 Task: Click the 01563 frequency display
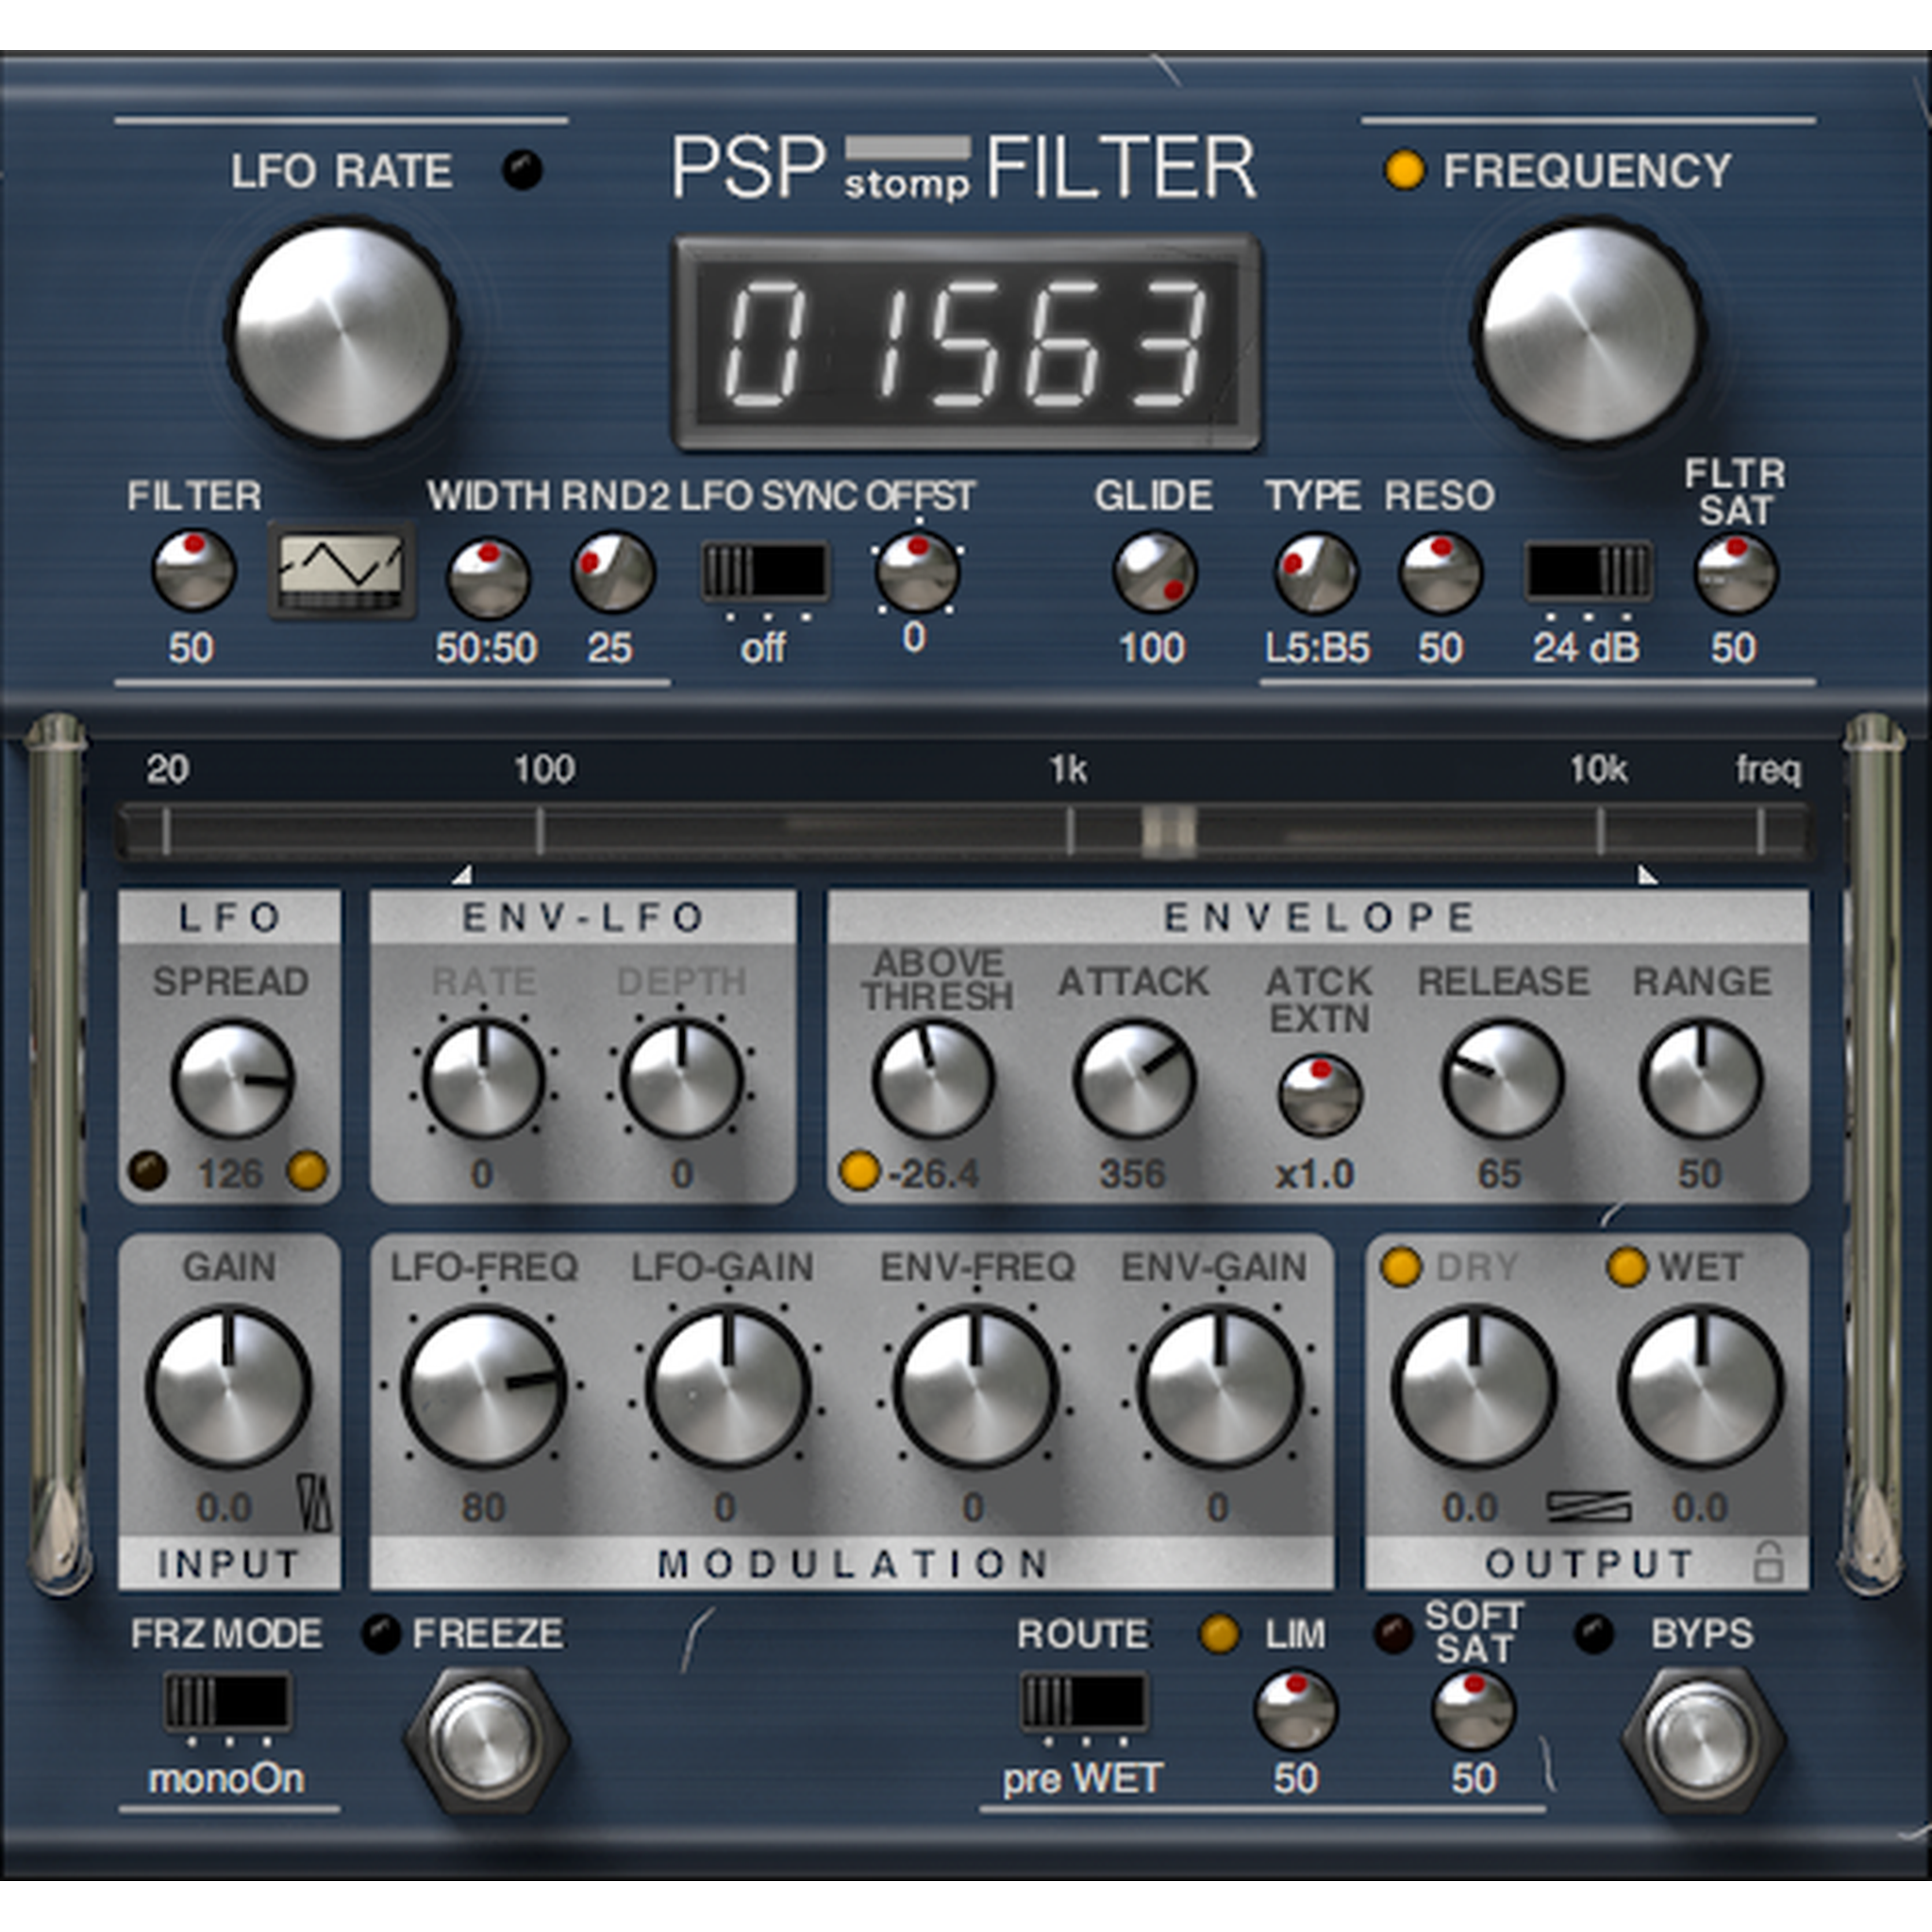pyautogui.click(x=966, y=343)
